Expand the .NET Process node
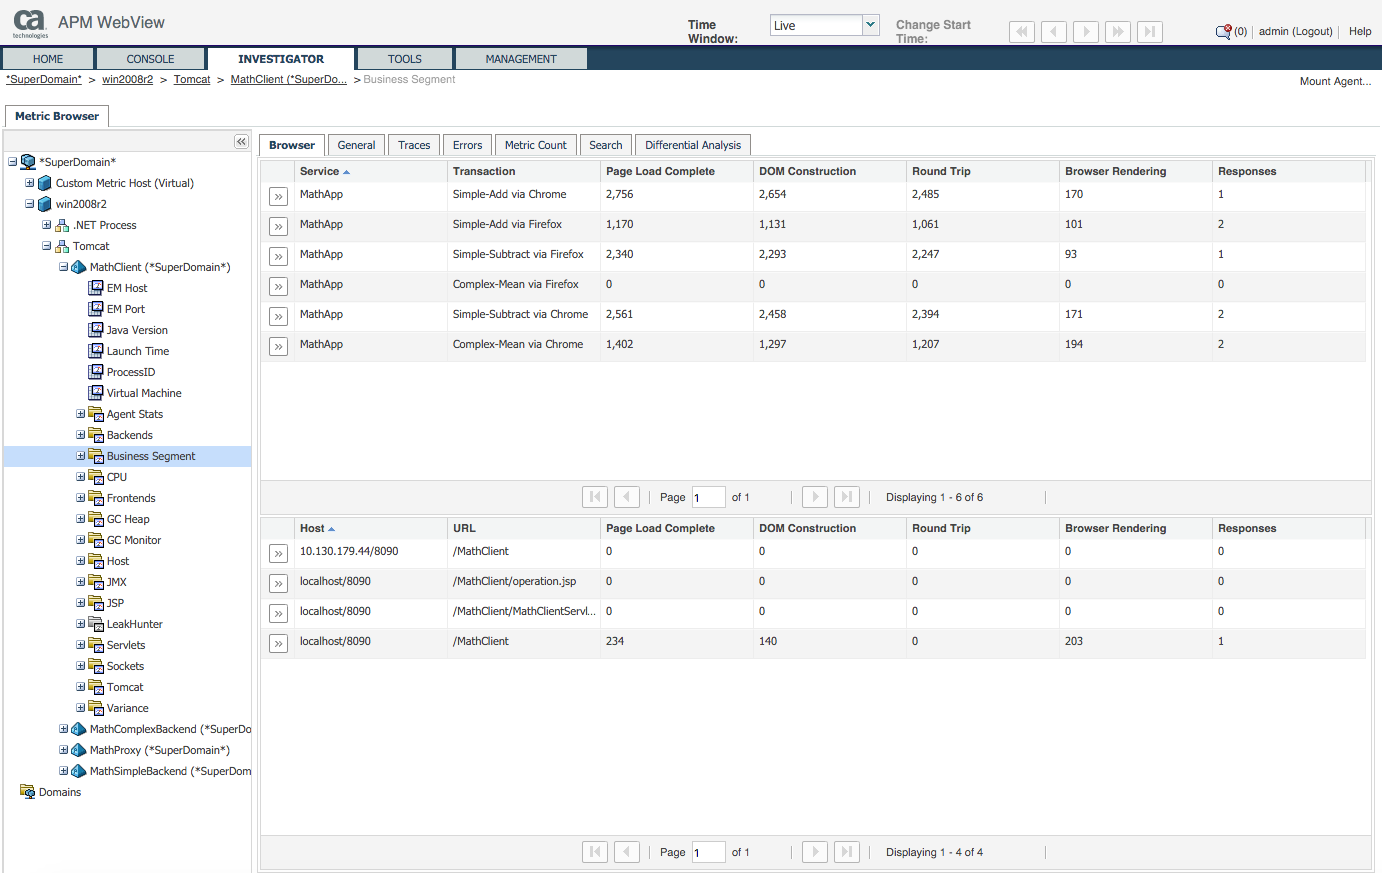This screenshot has width=1382, height=873. click(x=47, y=225)
